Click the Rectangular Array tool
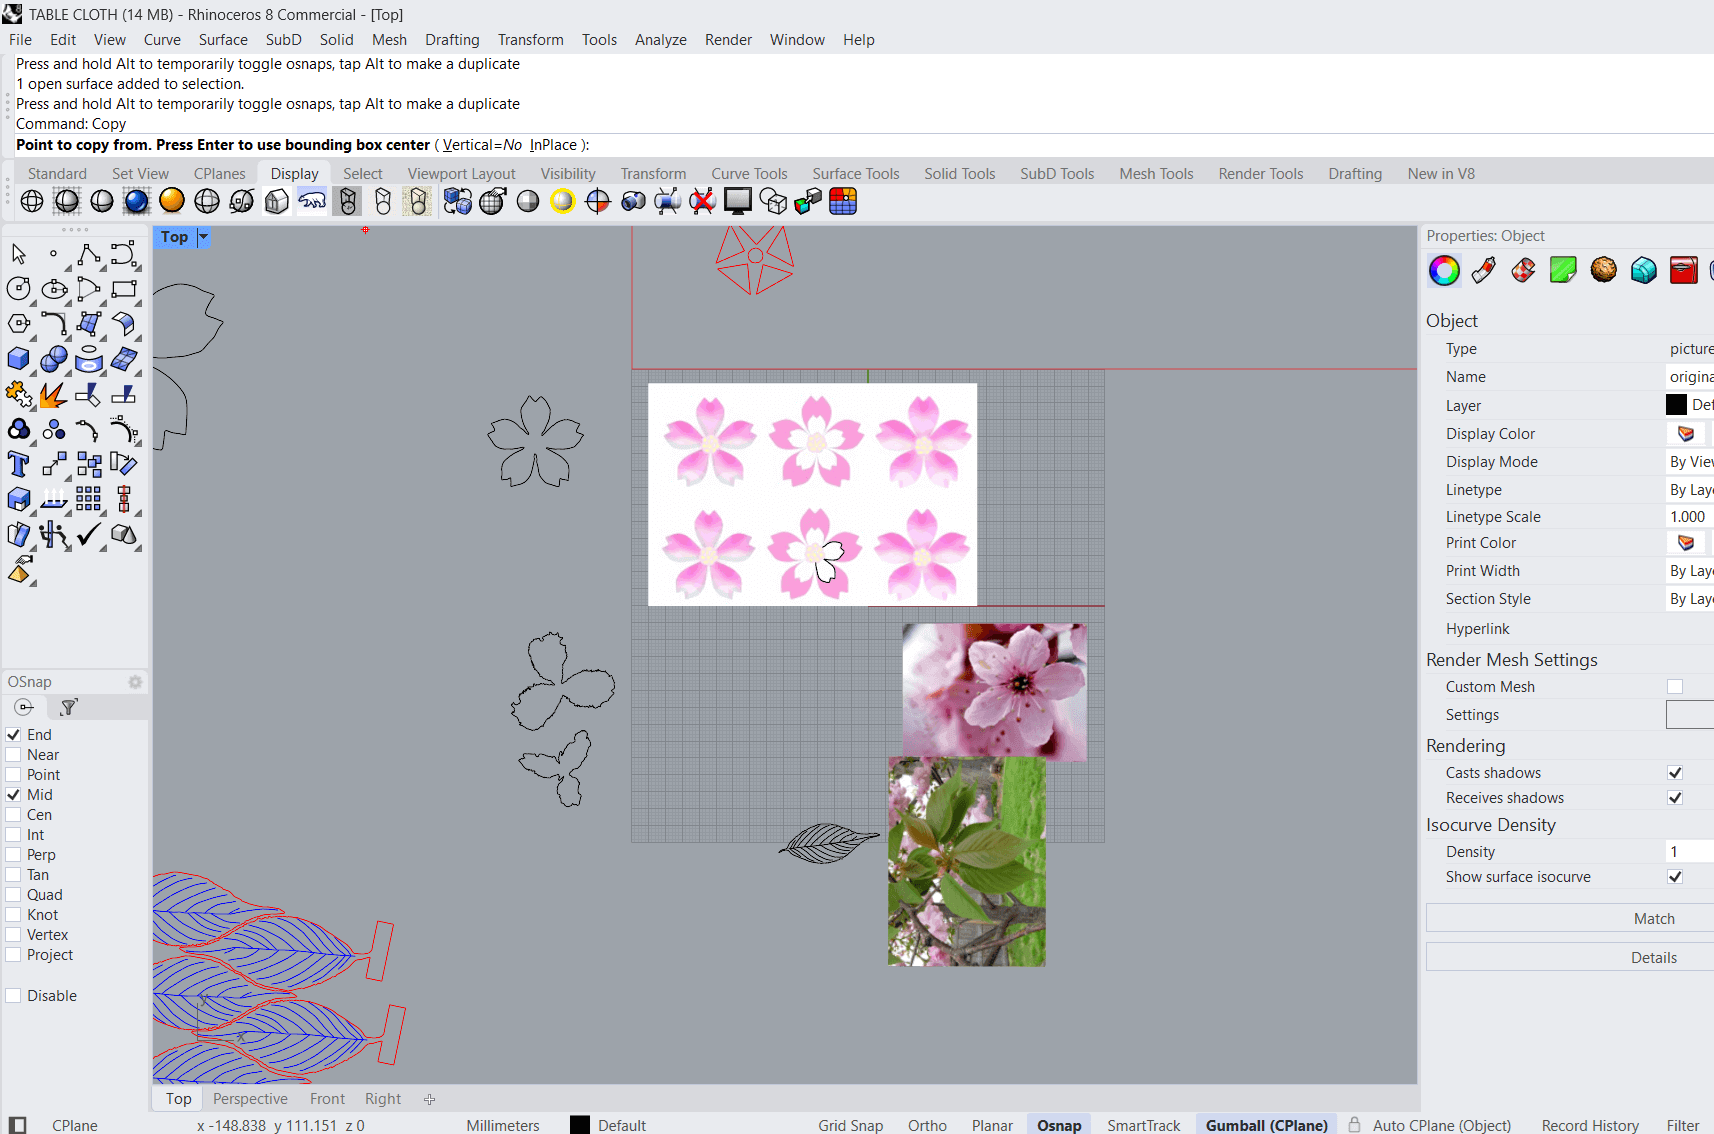 [88, 499]
